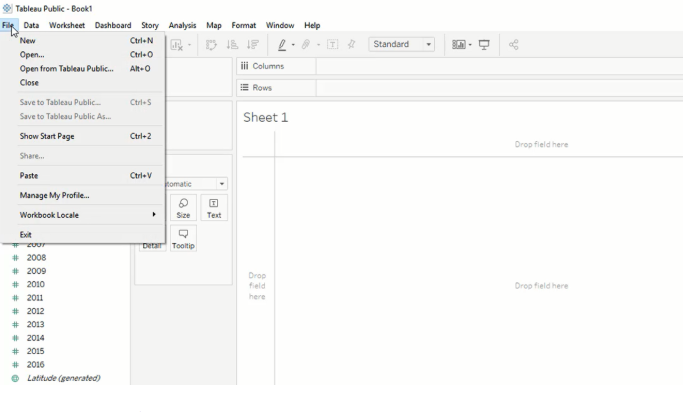Select the 2013 field
The image size is (685, 412).
click(x=35, y=325)
